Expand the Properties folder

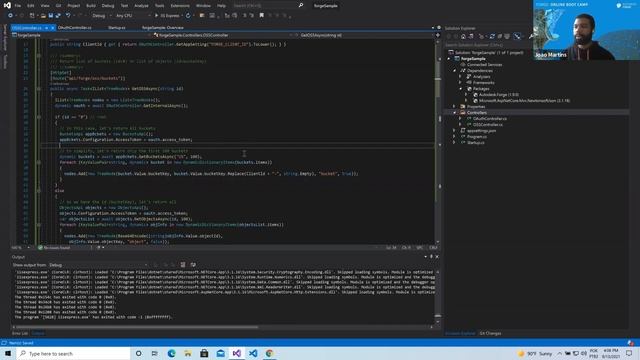454,107
